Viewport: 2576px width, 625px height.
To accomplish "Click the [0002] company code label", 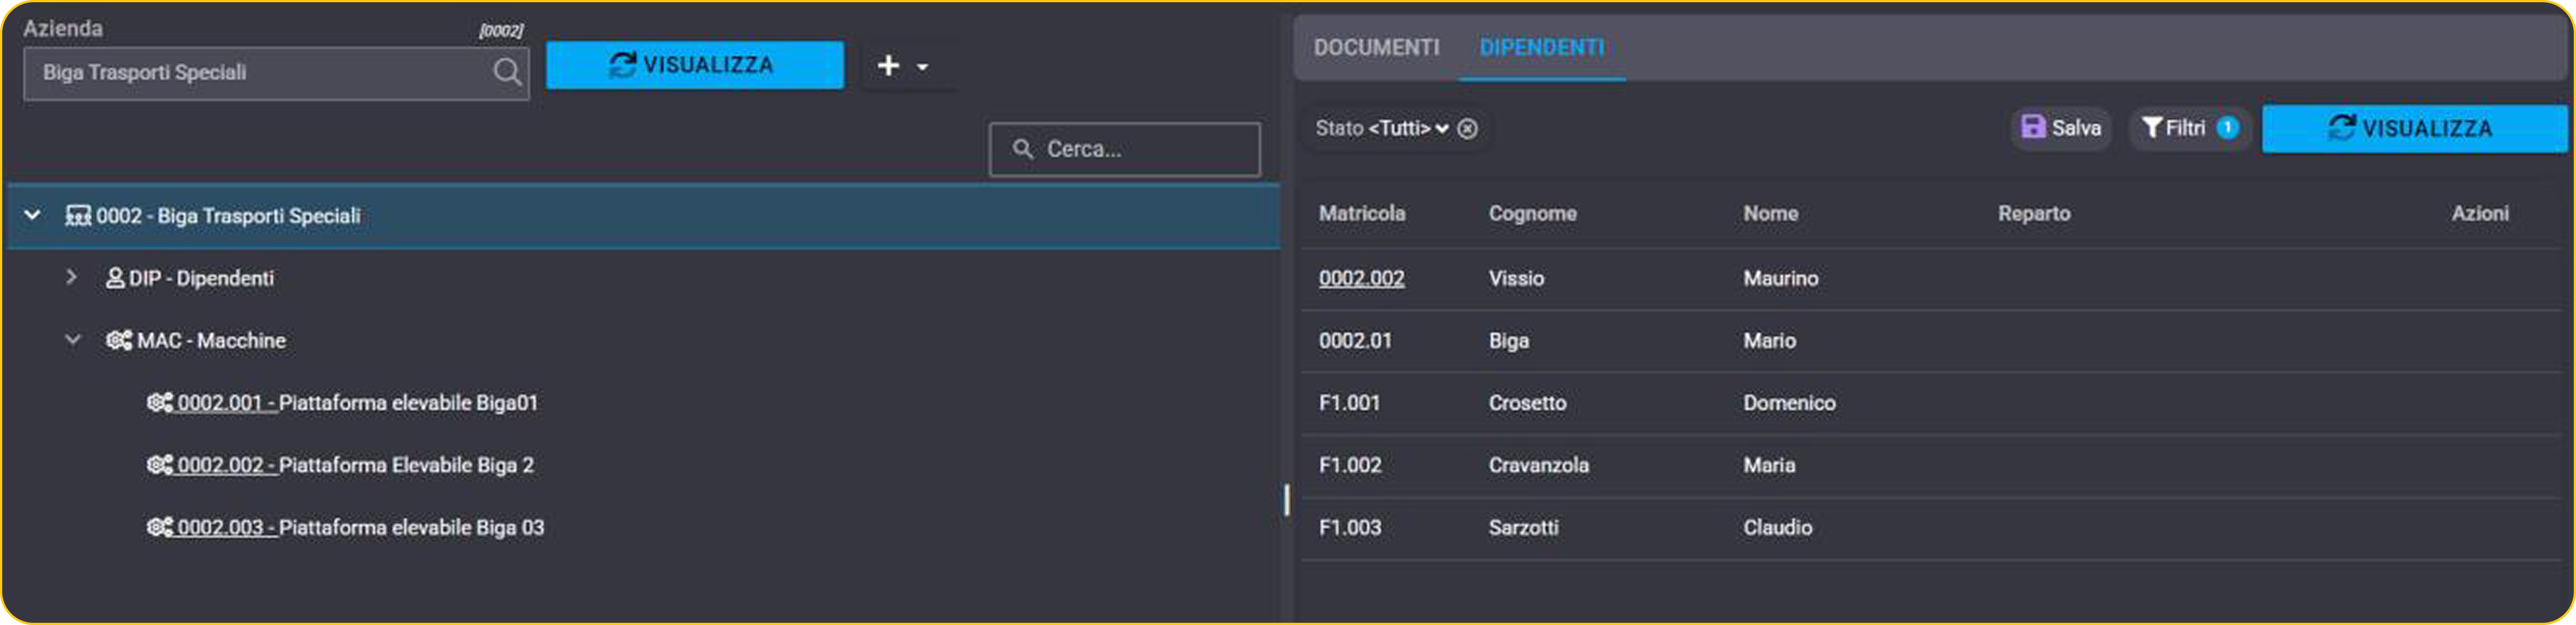I will coord(501,31).
